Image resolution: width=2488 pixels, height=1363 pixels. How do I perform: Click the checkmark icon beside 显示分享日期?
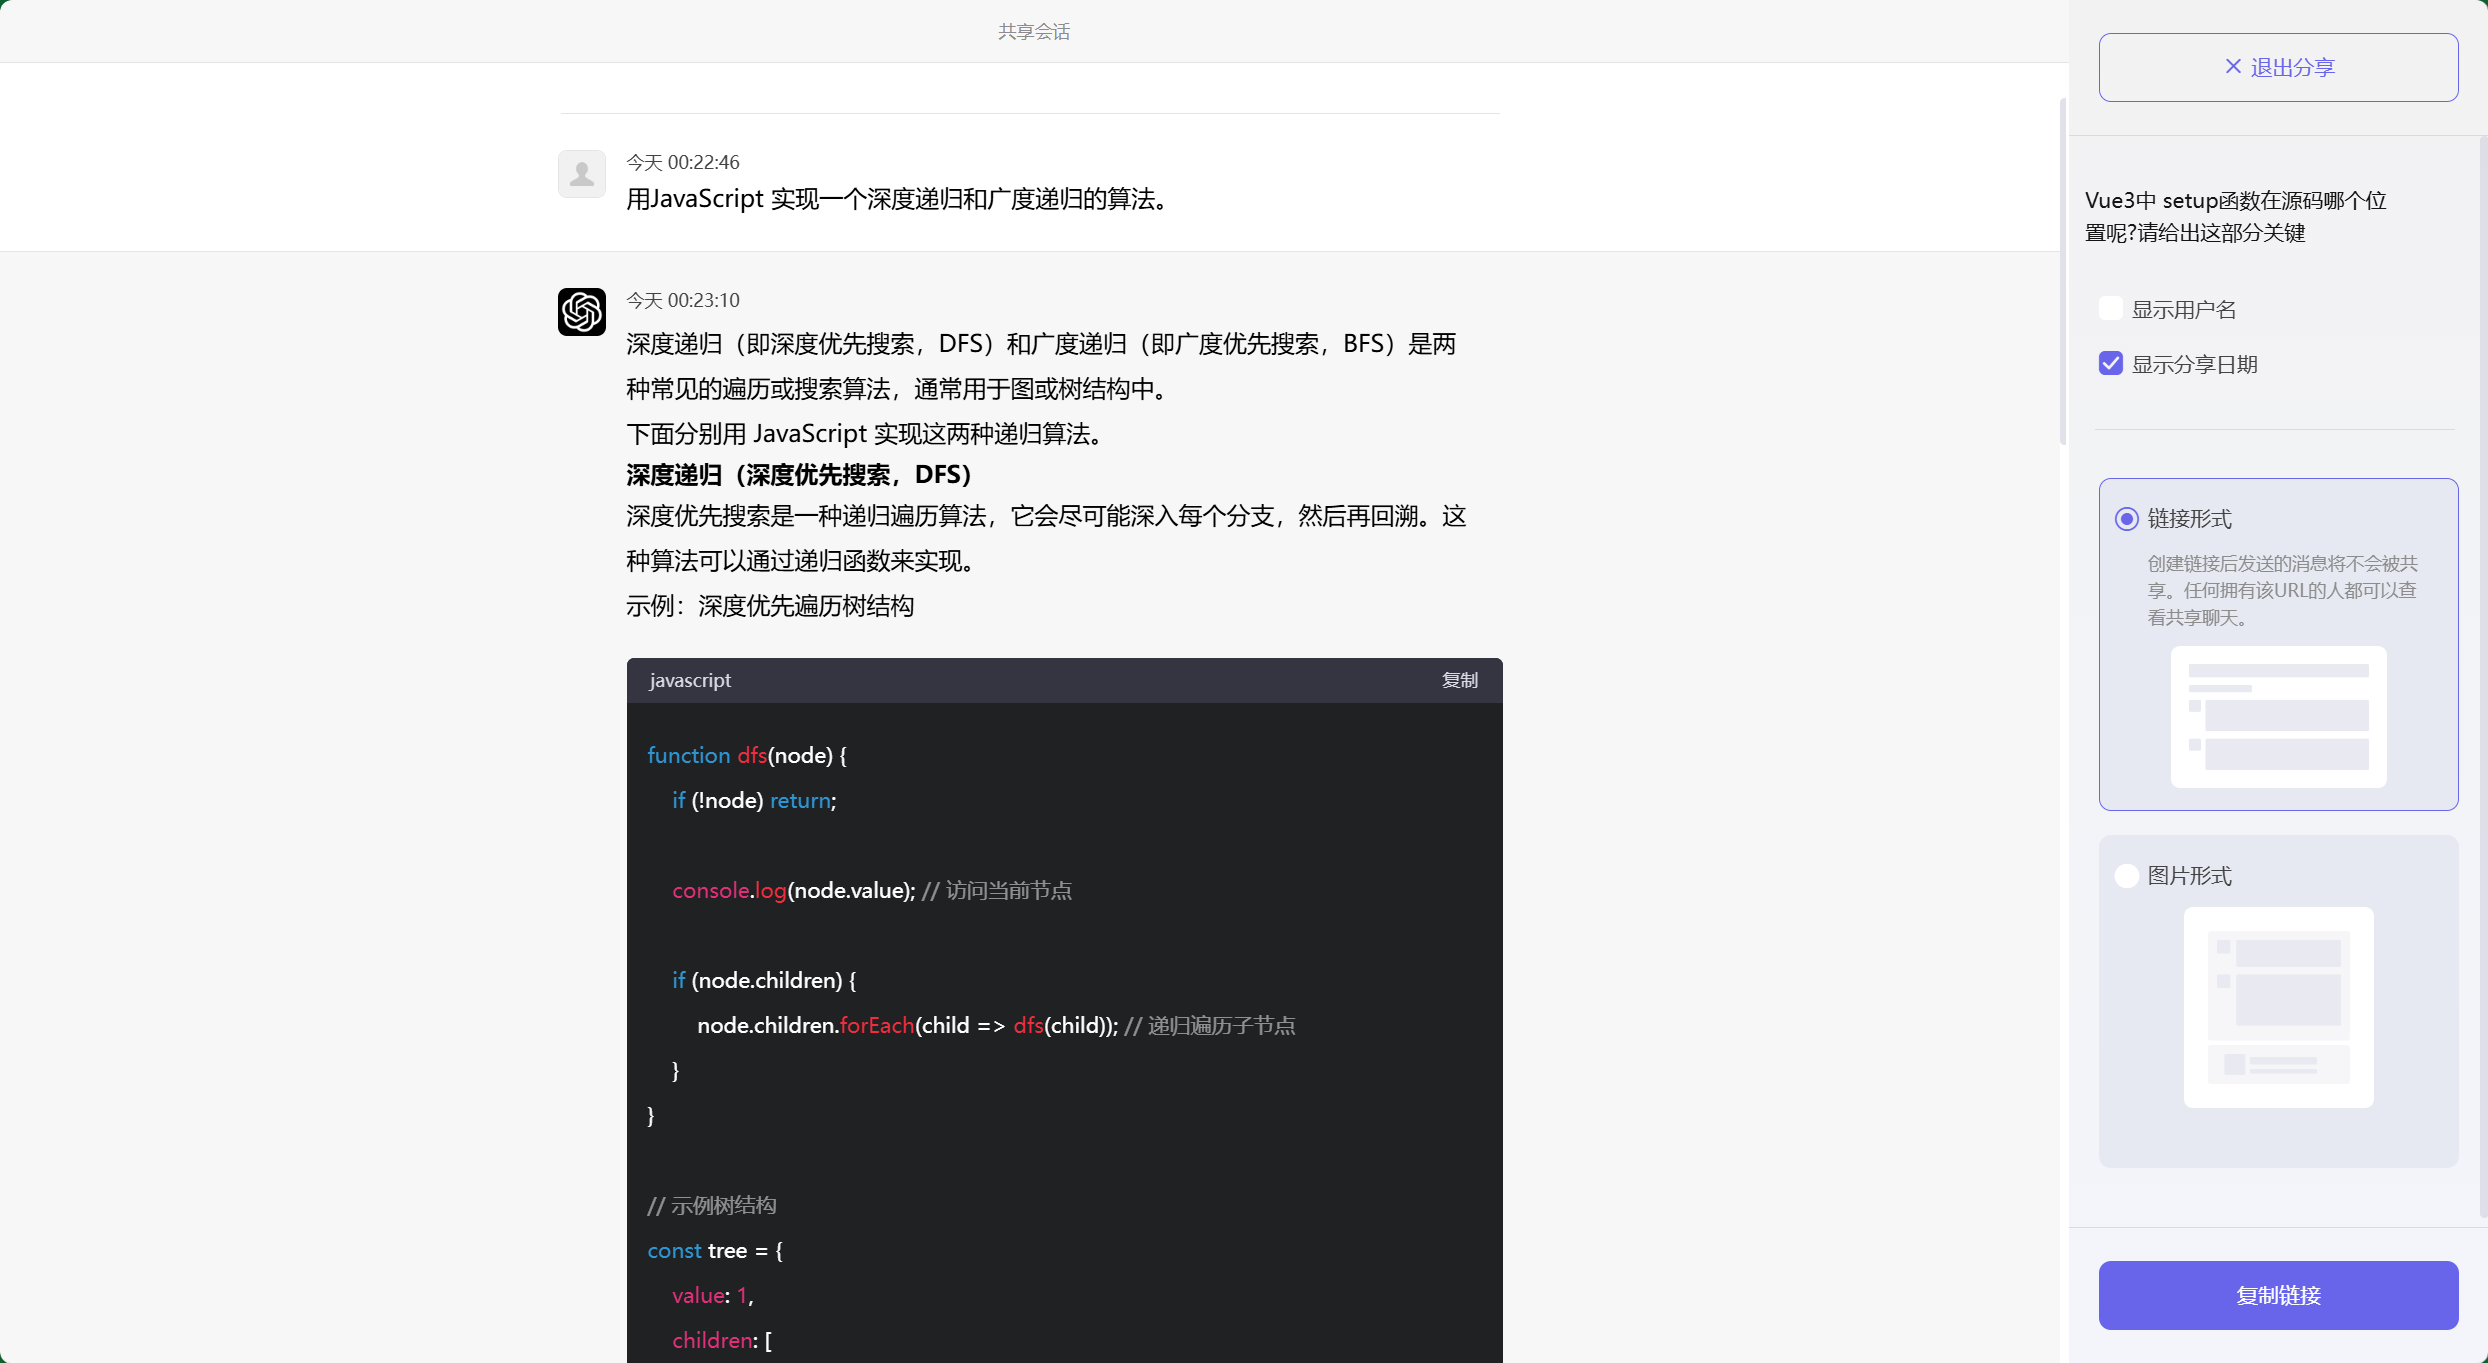coord(2110,363)
